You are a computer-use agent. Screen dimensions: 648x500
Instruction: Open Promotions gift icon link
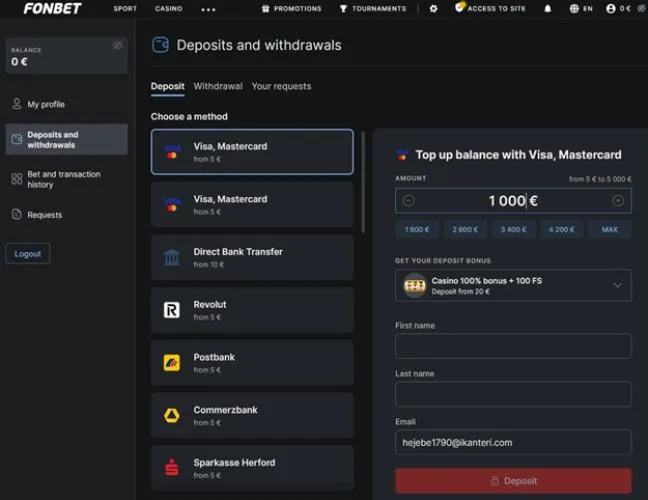tap(292, 9)
